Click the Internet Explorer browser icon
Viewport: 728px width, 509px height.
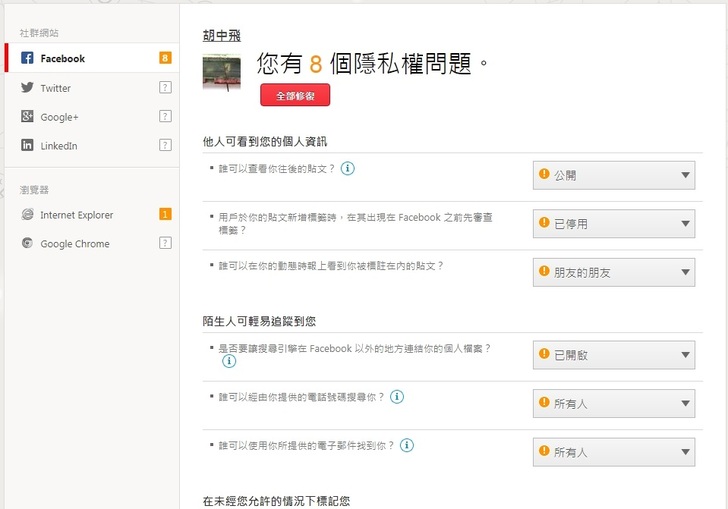click(28, 215)
